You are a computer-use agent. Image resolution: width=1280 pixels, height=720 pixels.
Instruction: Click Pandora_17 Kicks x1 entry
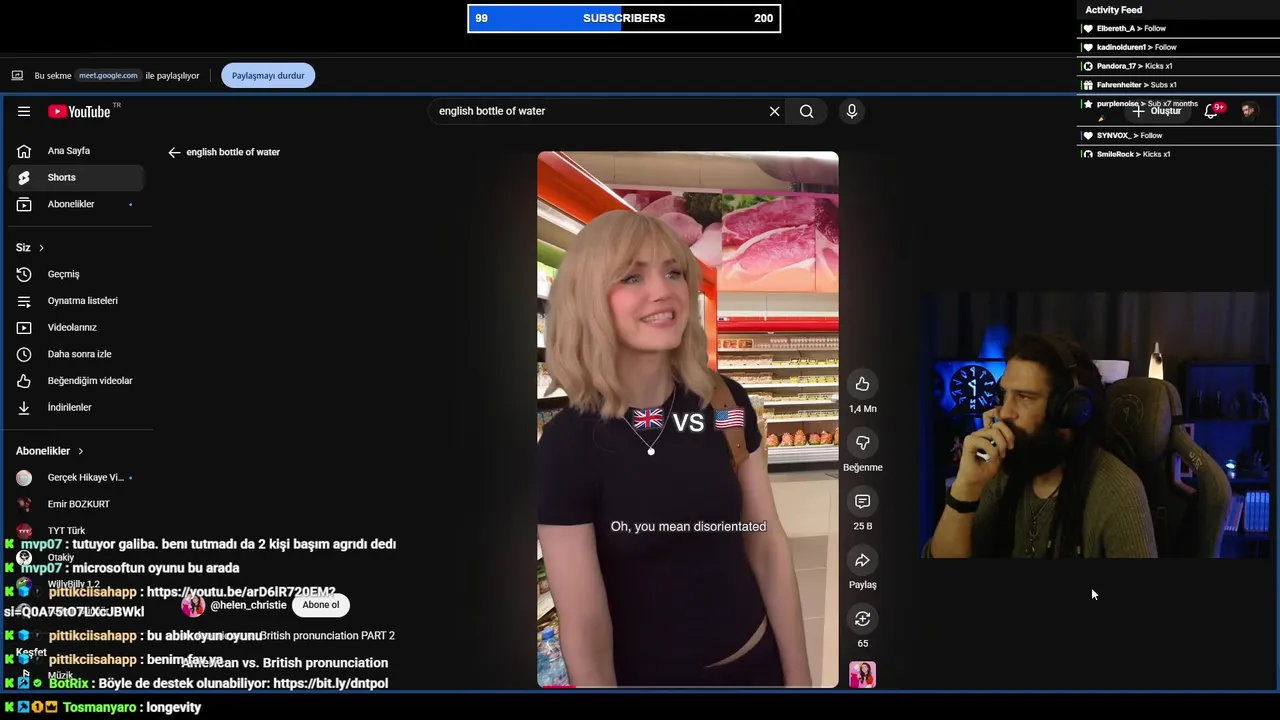click(1178, 66)
